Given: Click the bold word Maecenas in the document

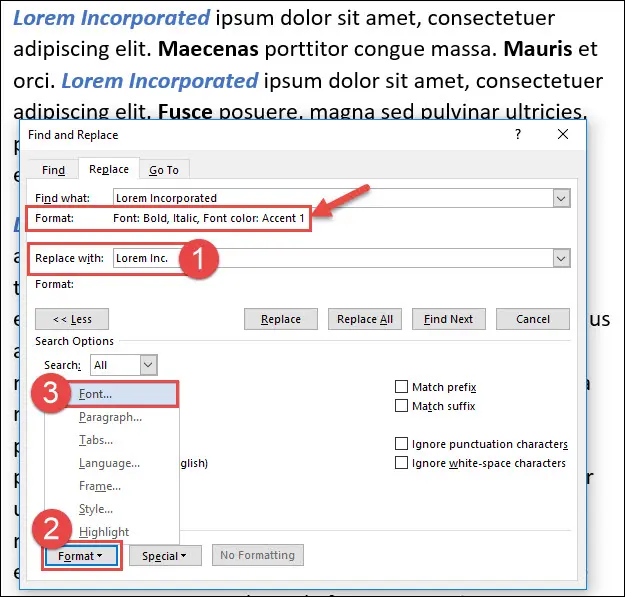Looking at the screenshot, I should 208,49.
